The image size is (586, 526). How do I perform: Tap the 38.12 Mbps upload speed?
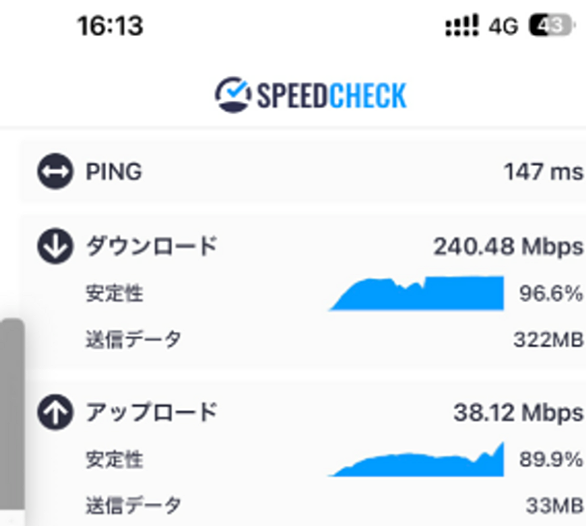tap(518, 413)
